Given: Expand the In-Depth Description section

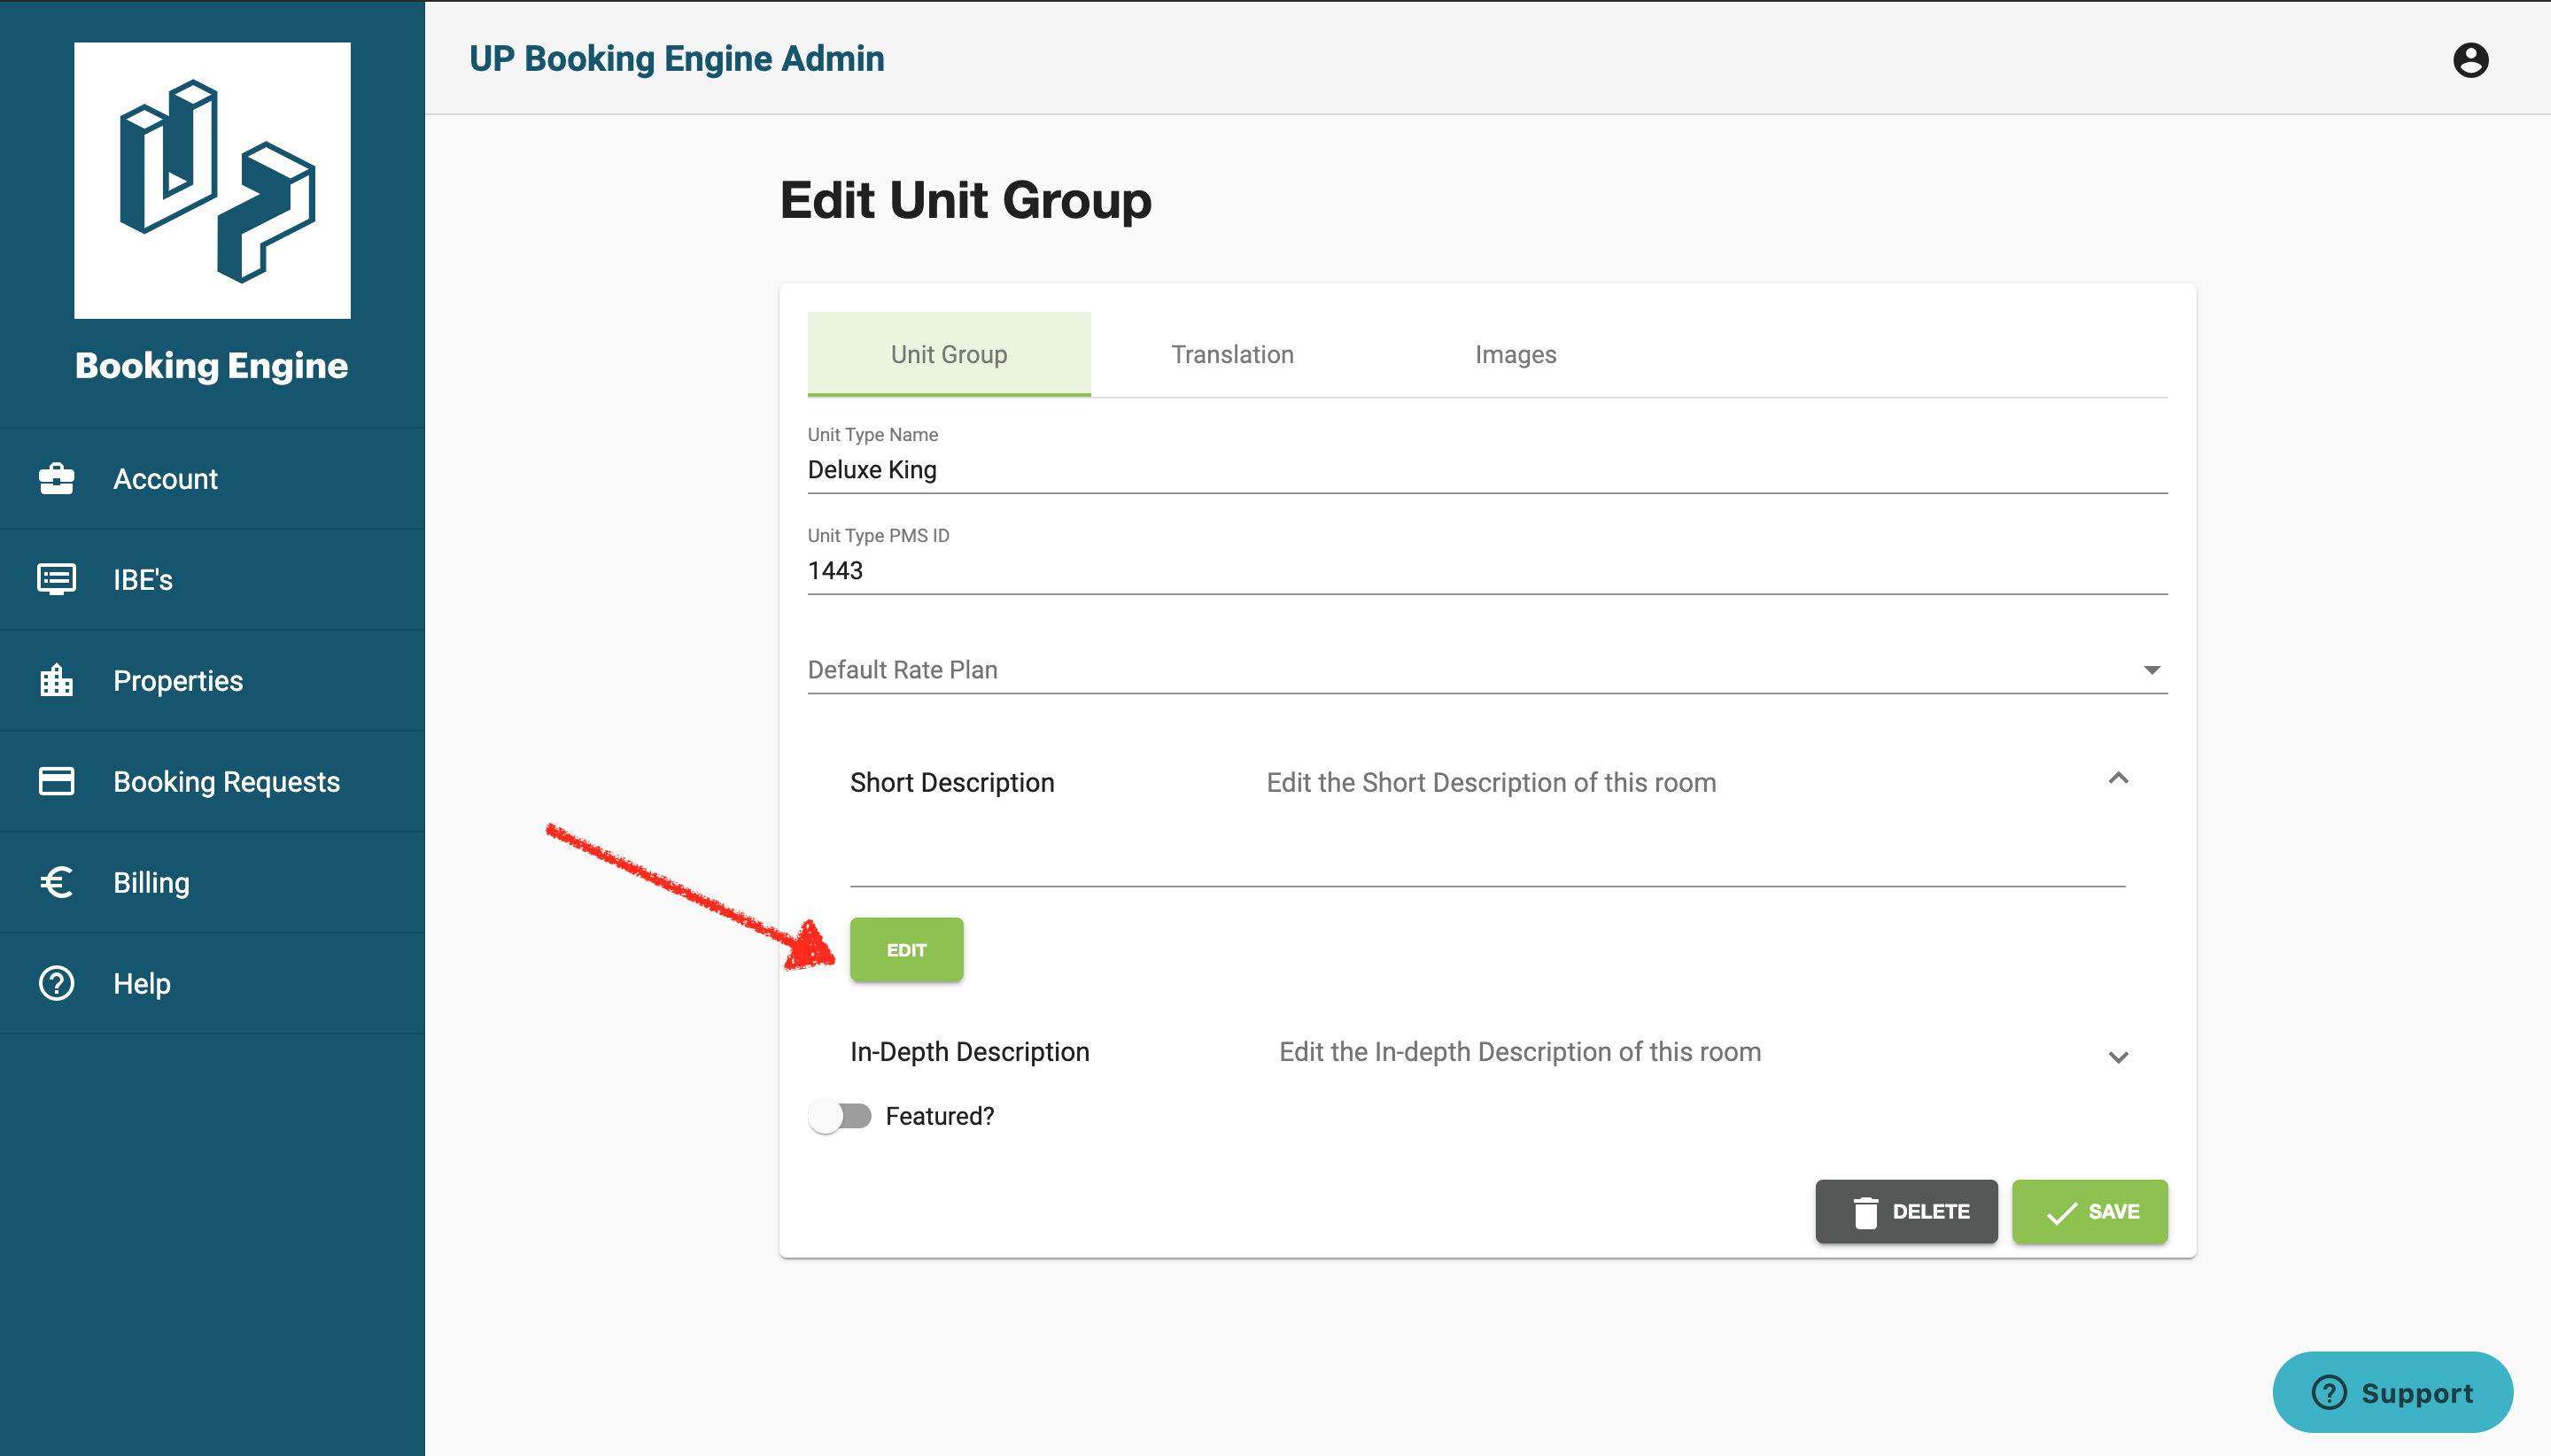Looking at the screenshot, I should (2117, 1057).
